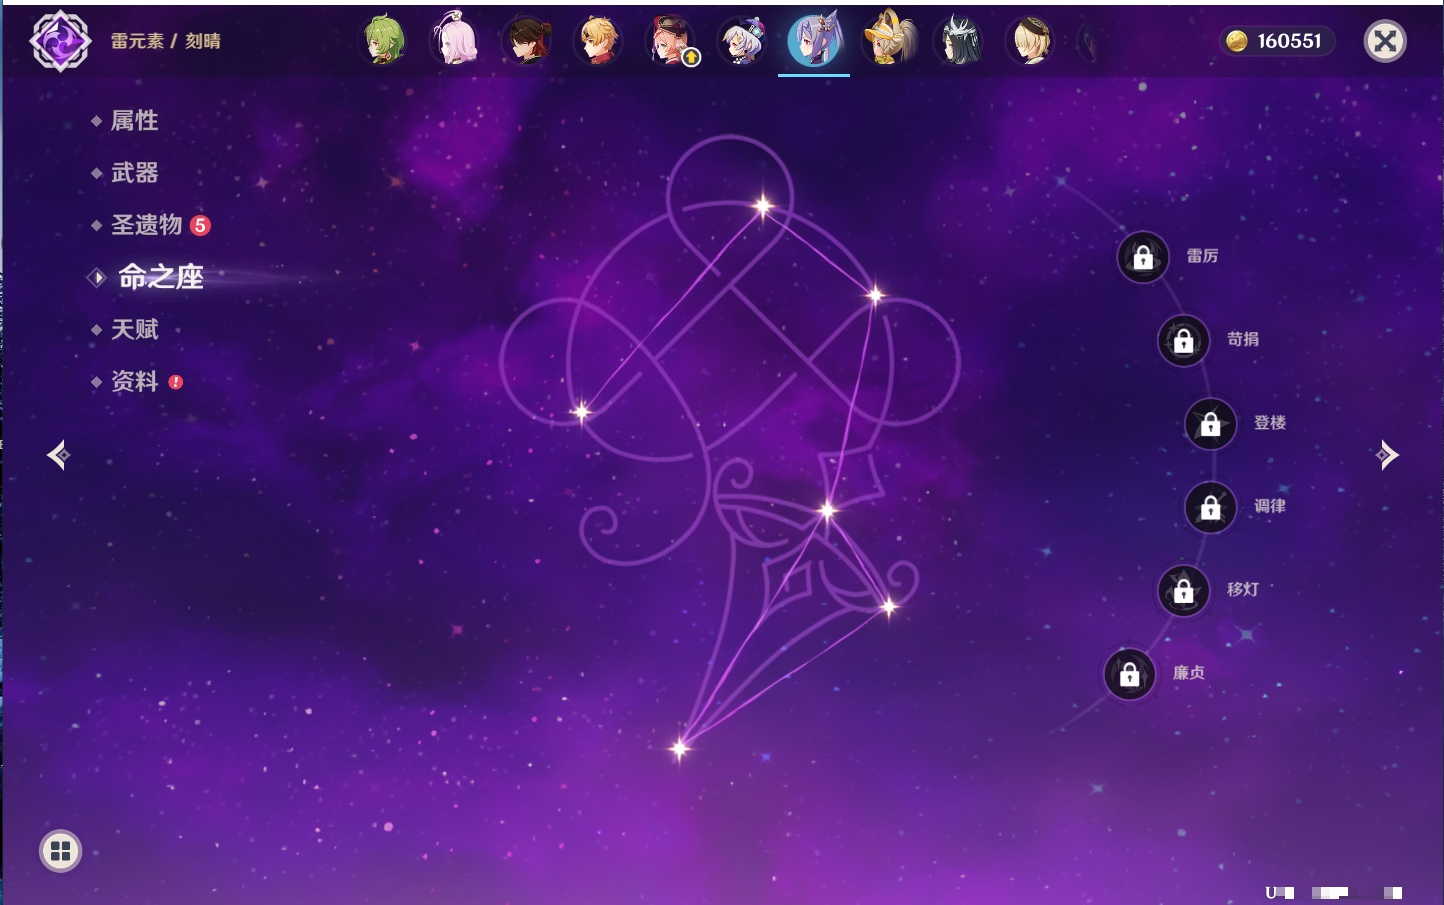The image size is (1444, 905).
Task: Click the lock icon beside 苛捐
Action: pos(1184,340)
